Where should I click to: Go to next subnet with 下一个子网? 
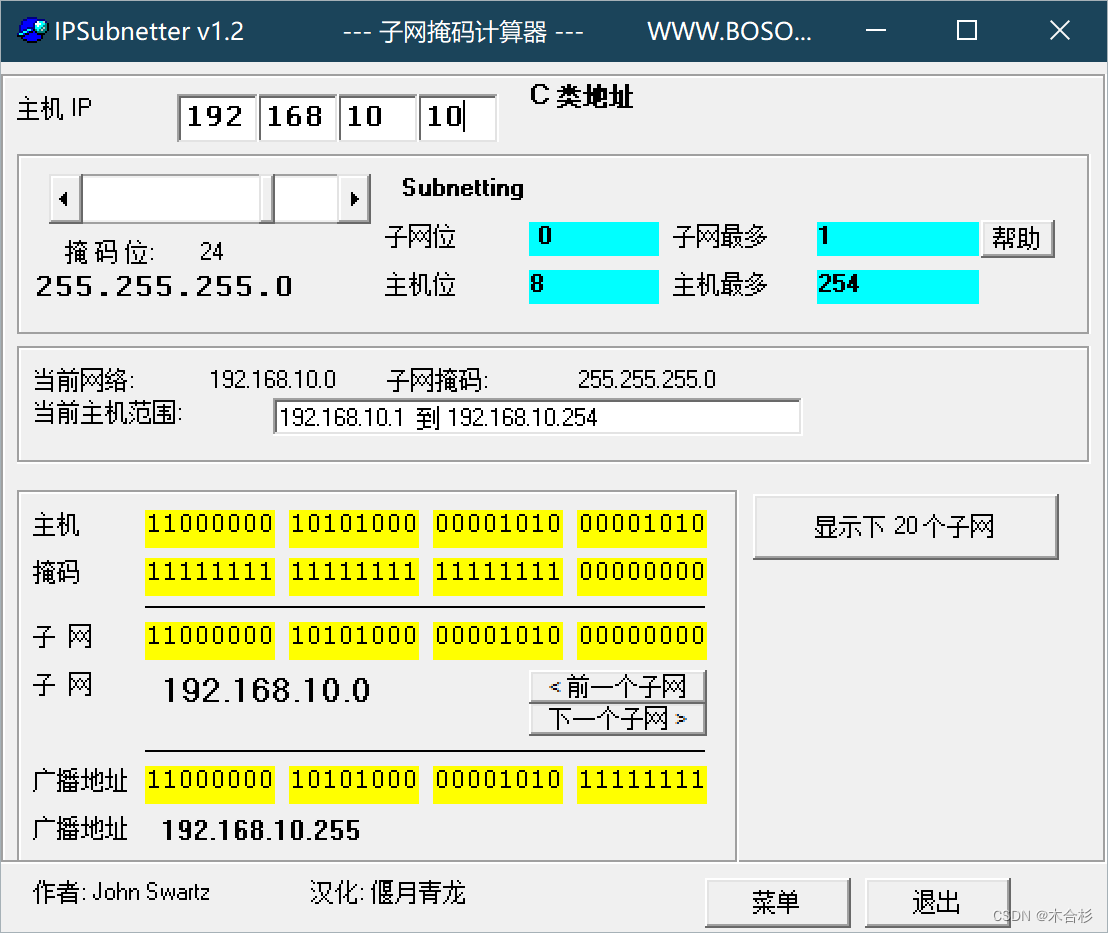[618, 719]
